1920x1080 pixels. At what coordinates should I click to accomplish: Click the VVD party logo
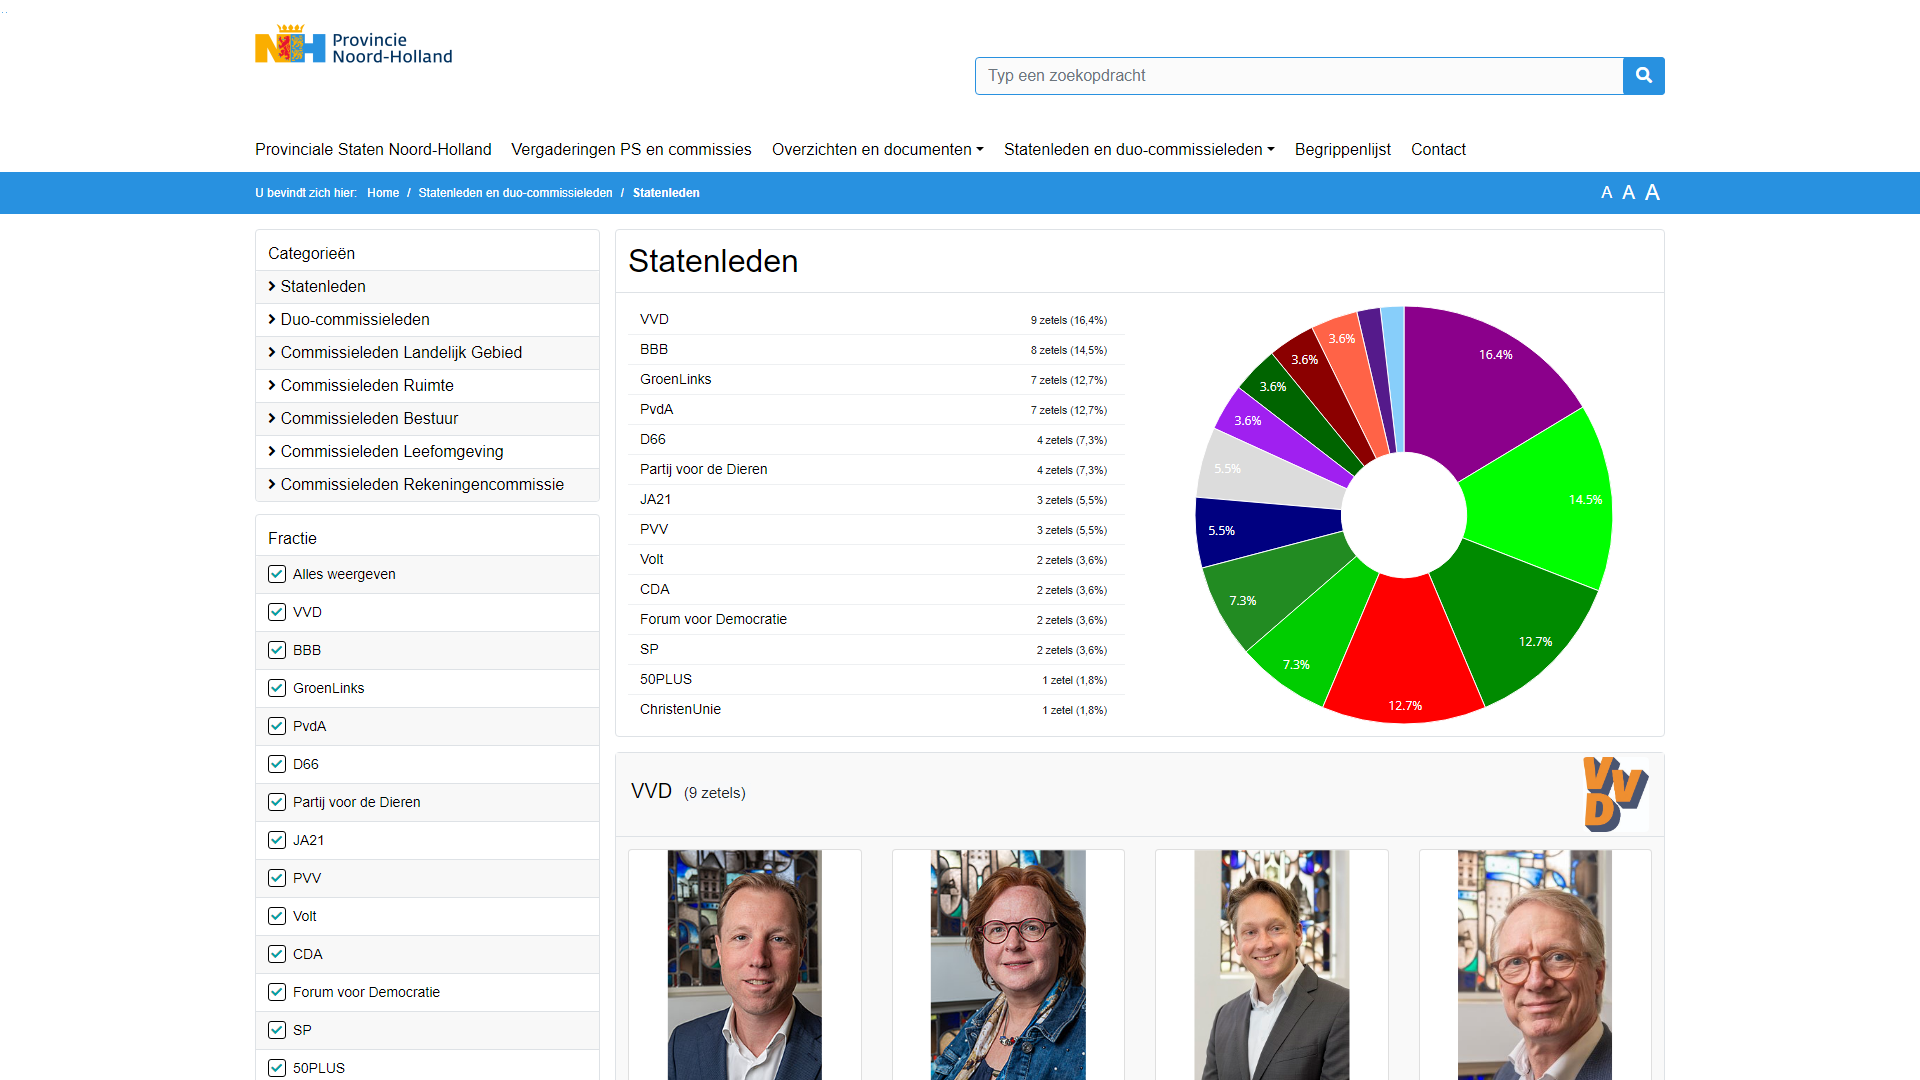coord(1615,794)
